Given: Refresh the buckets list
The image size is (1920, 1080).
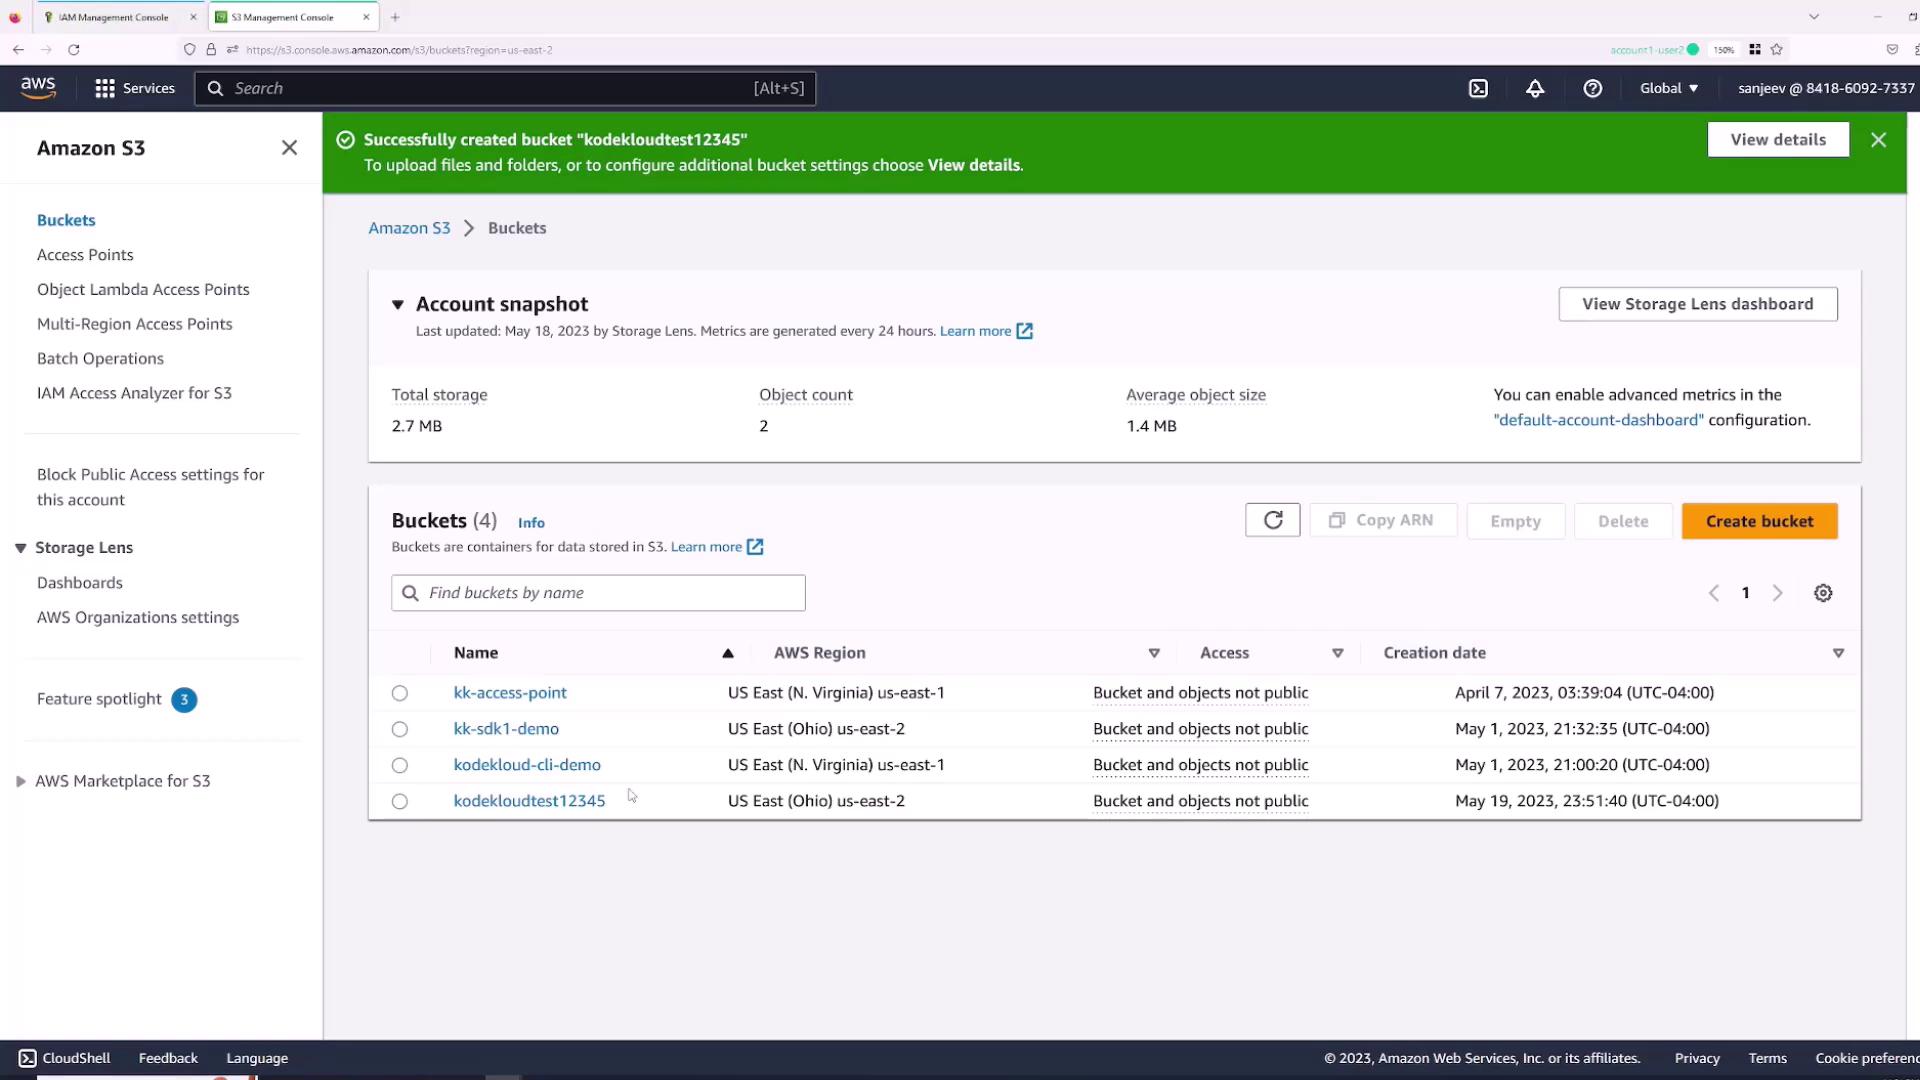Looking at the screenshot, I should coord(1272,520).
